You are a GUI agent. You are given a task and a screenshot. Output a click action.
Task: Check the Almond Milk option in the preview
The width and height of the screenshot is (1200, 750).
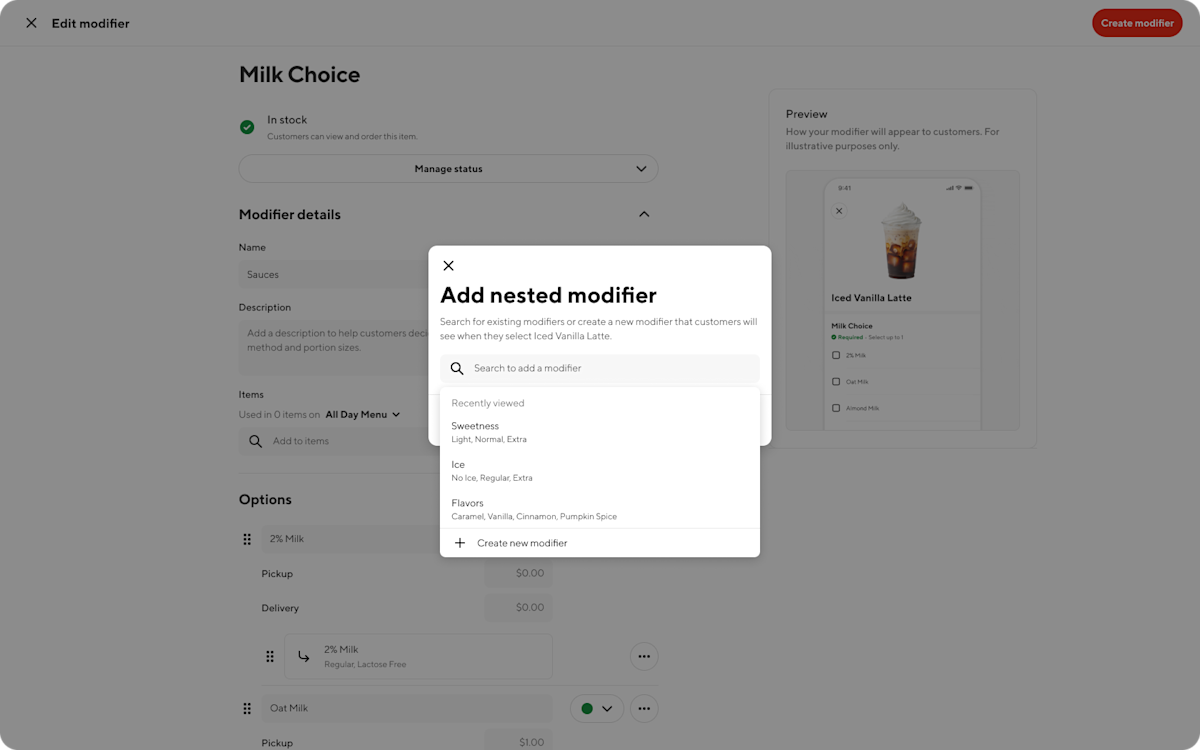pyautogui.click(x=835, y=407)
